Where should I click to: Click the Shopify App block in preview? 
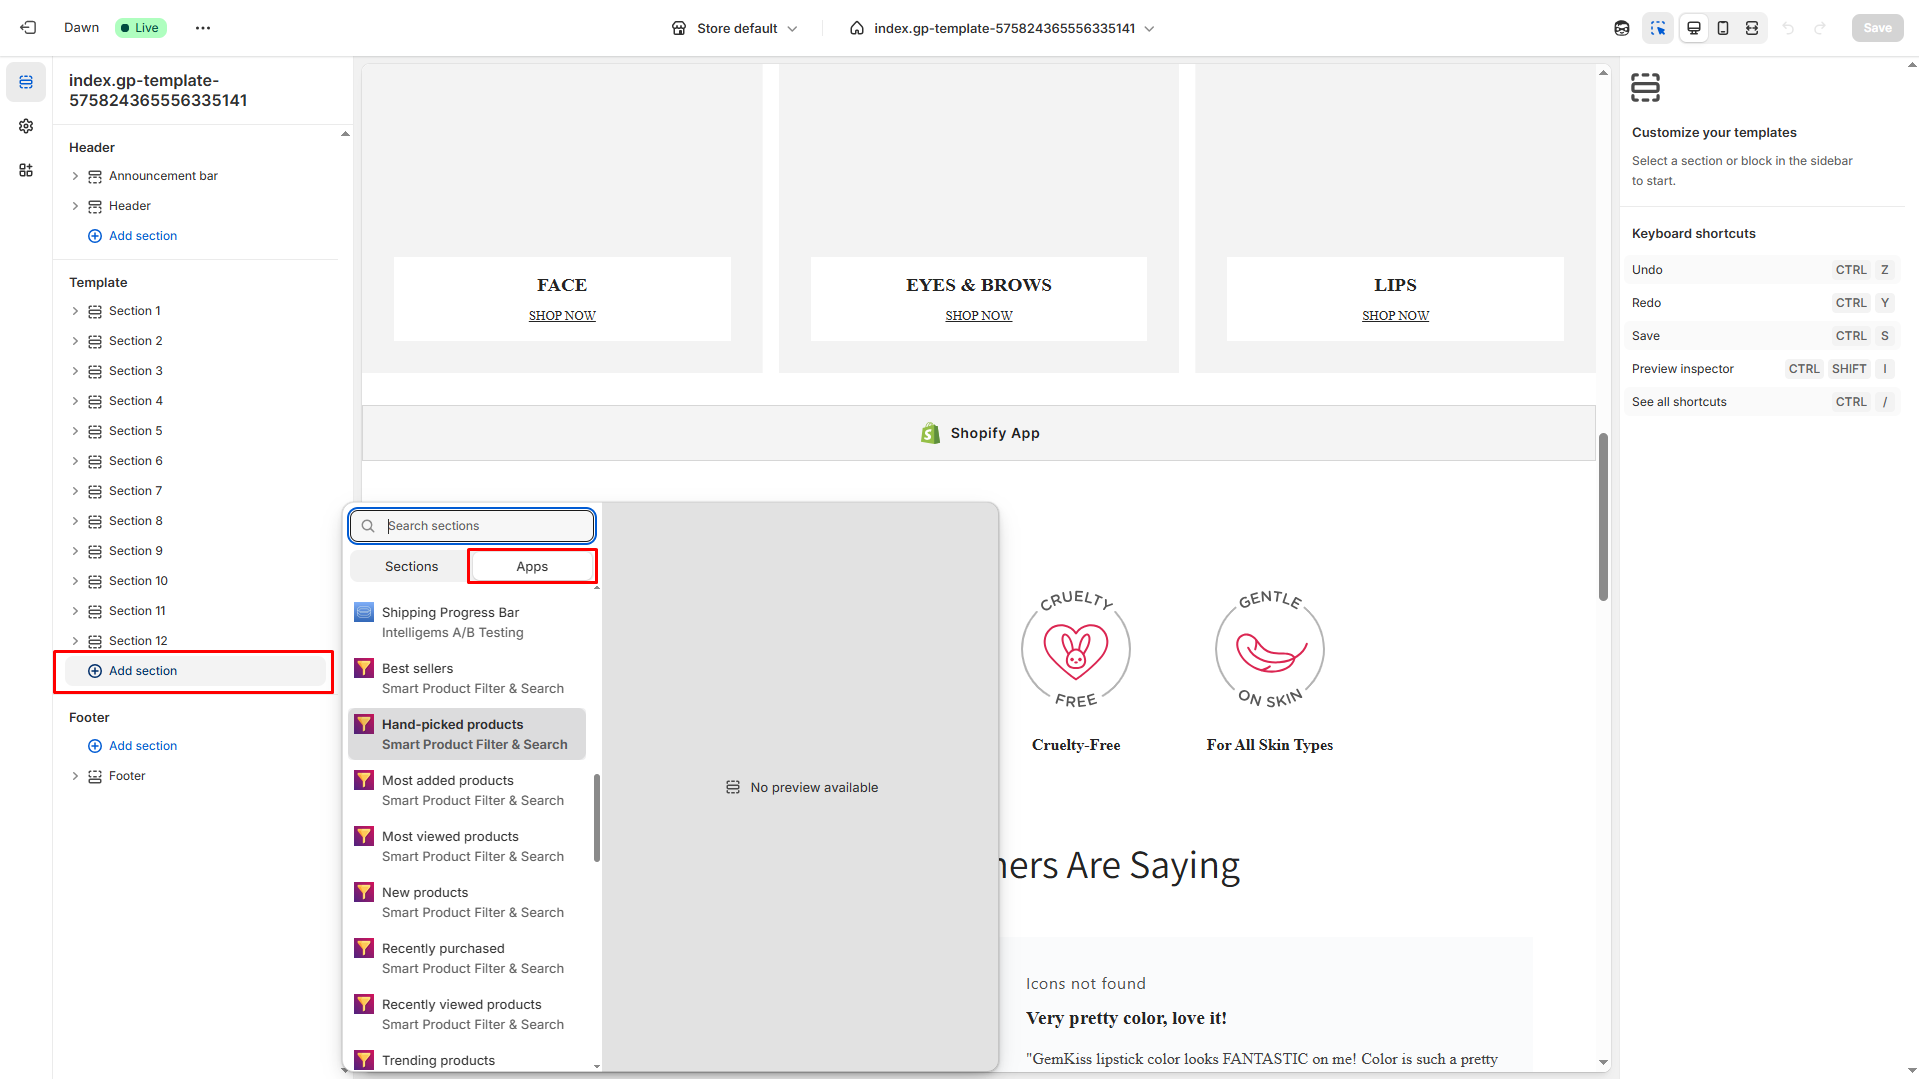979,433
